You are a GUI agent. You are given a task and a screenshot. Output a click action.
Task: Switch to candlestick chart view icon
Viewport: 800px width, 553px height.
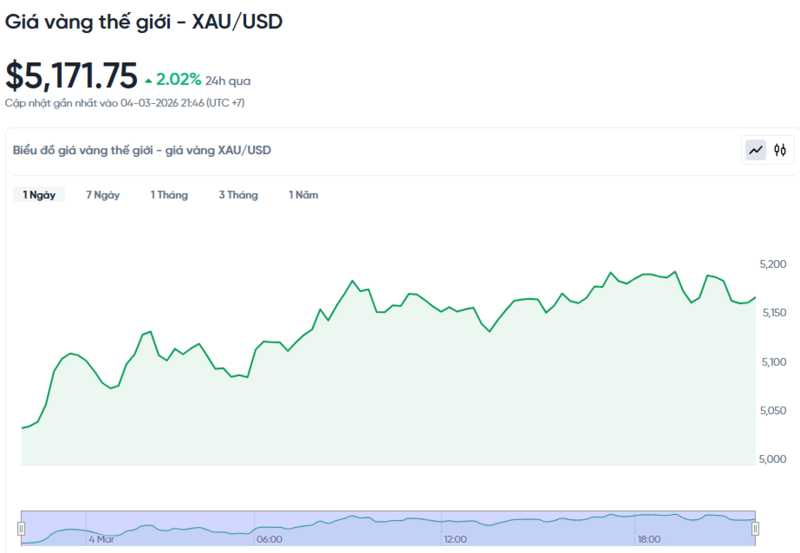click(780, 151)
